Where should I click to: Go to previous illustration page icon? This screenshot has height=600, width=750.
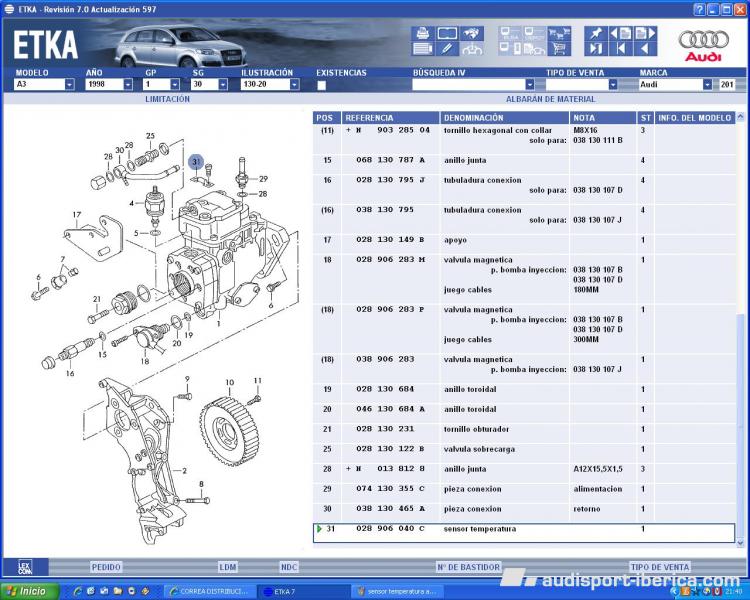click(x=620, y=33)
